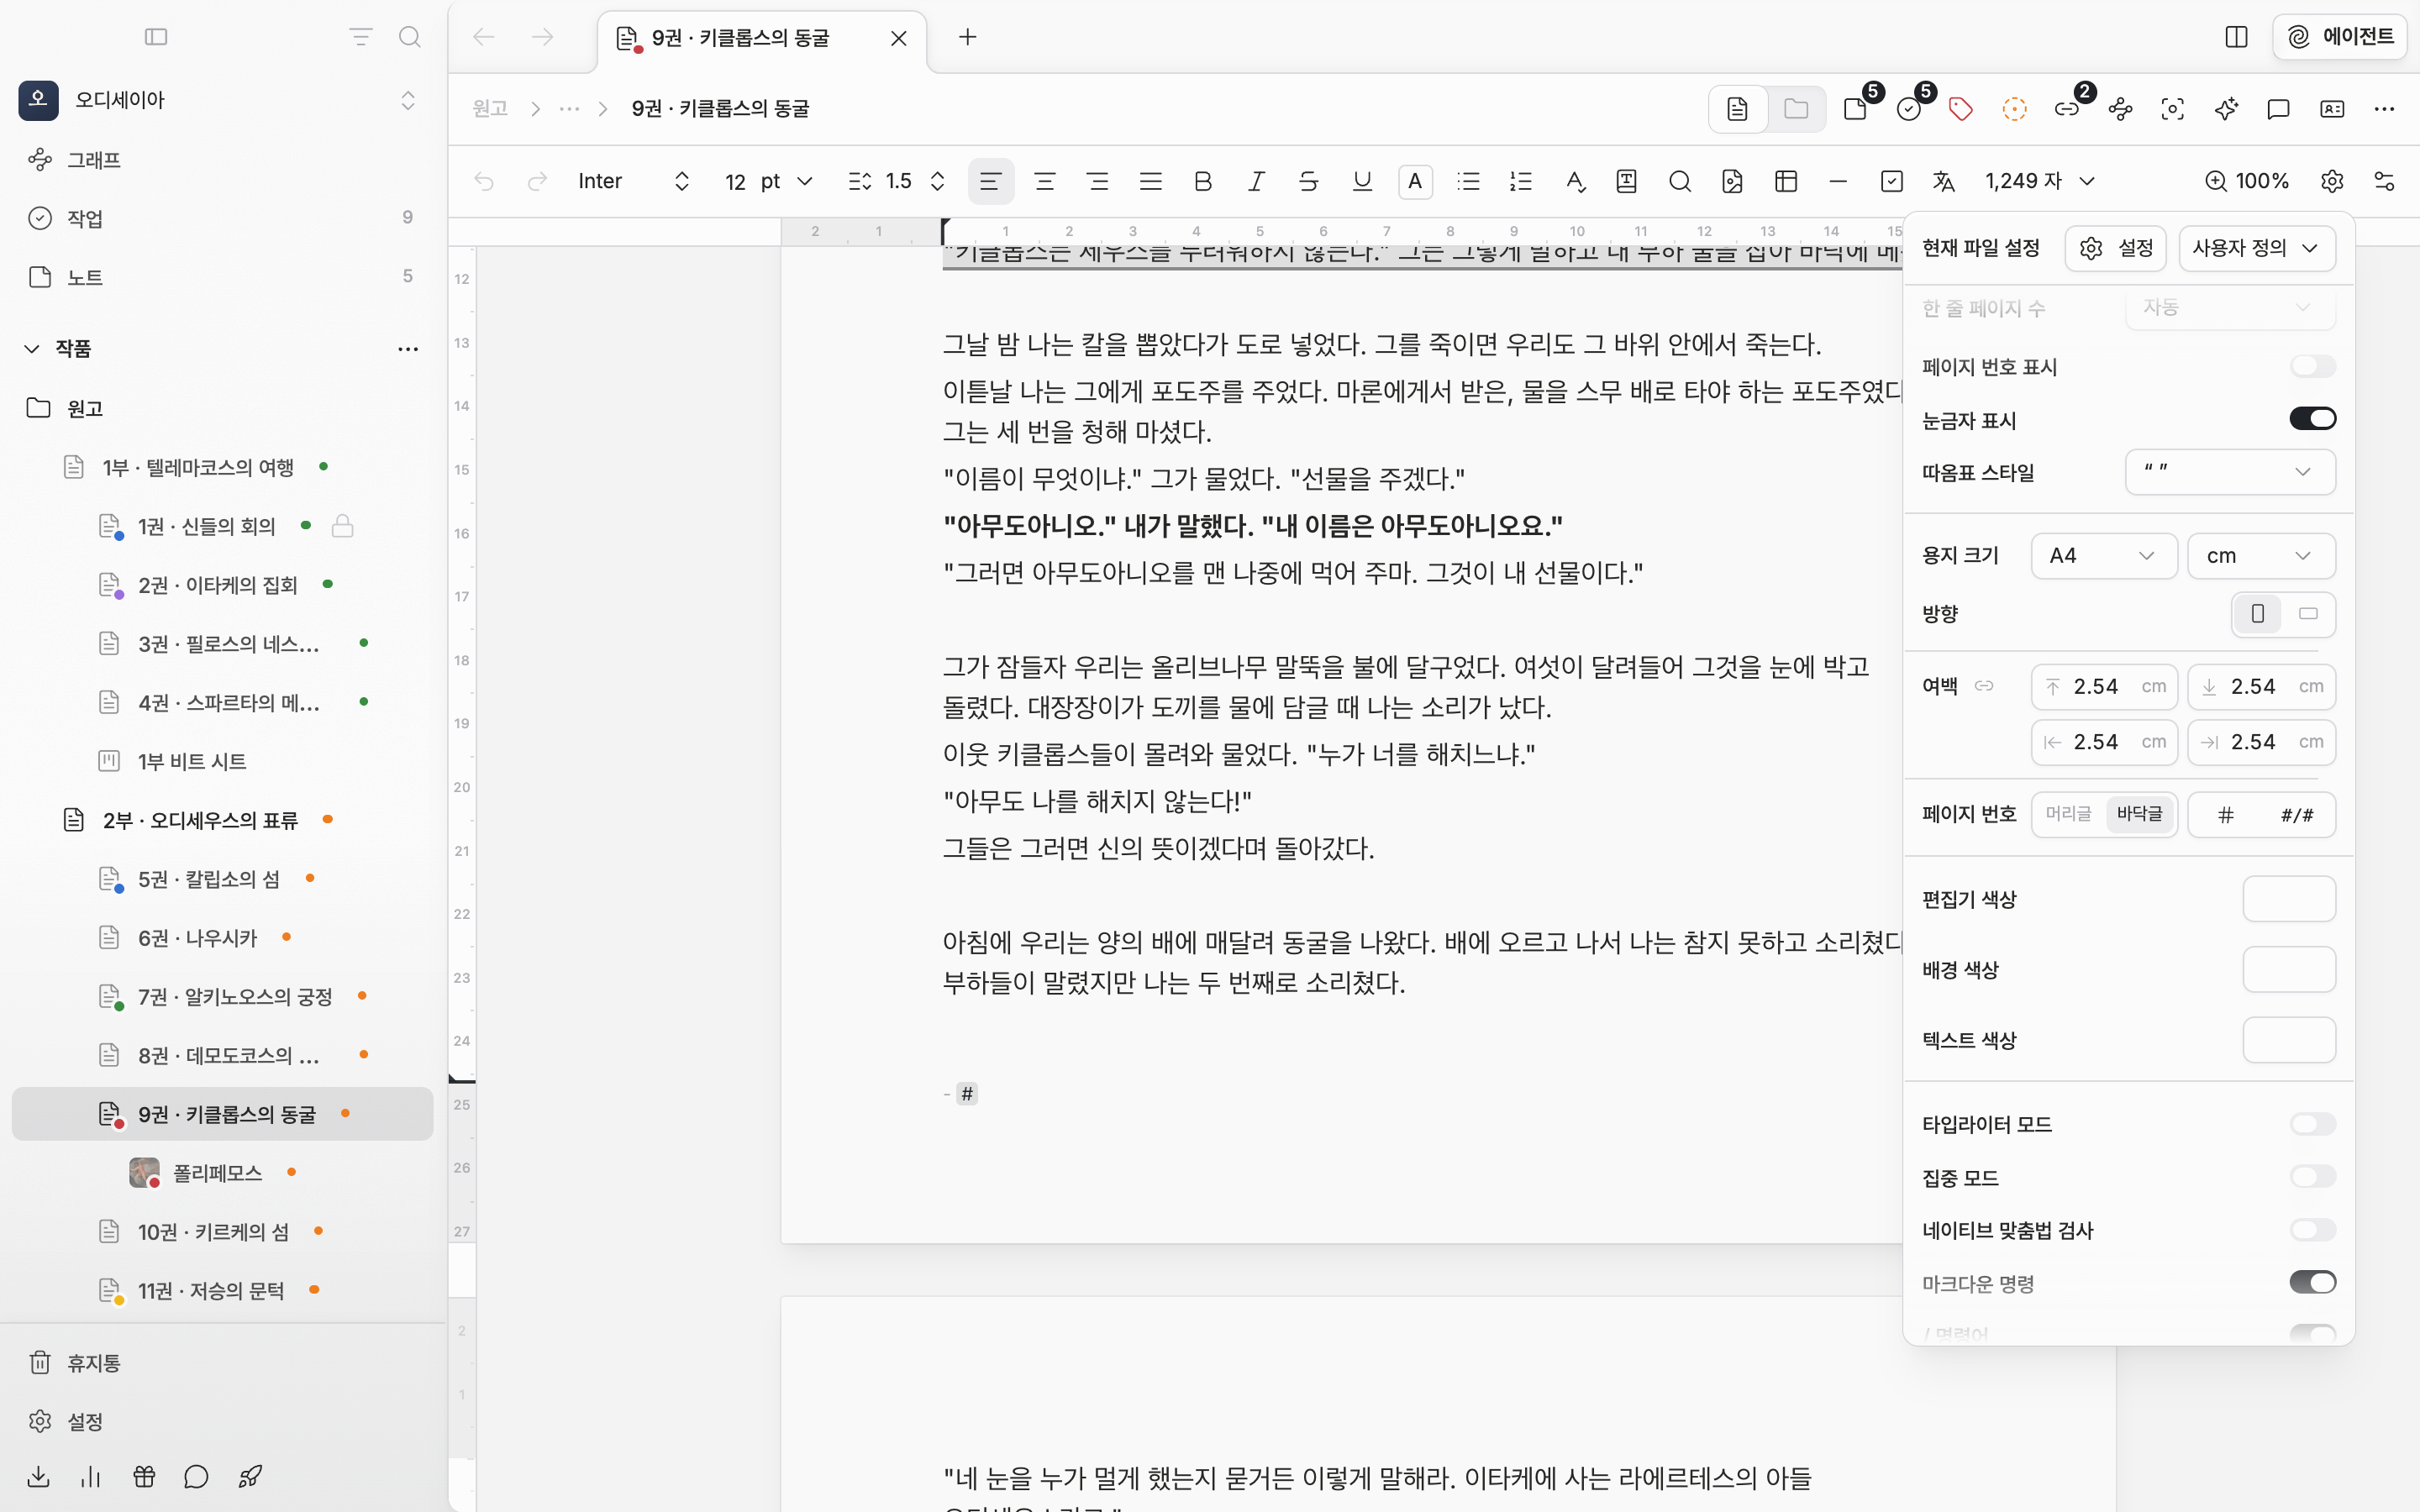Justify the text alignment
Screen dimensions: 2420x1512
[x=1150, y=181]
